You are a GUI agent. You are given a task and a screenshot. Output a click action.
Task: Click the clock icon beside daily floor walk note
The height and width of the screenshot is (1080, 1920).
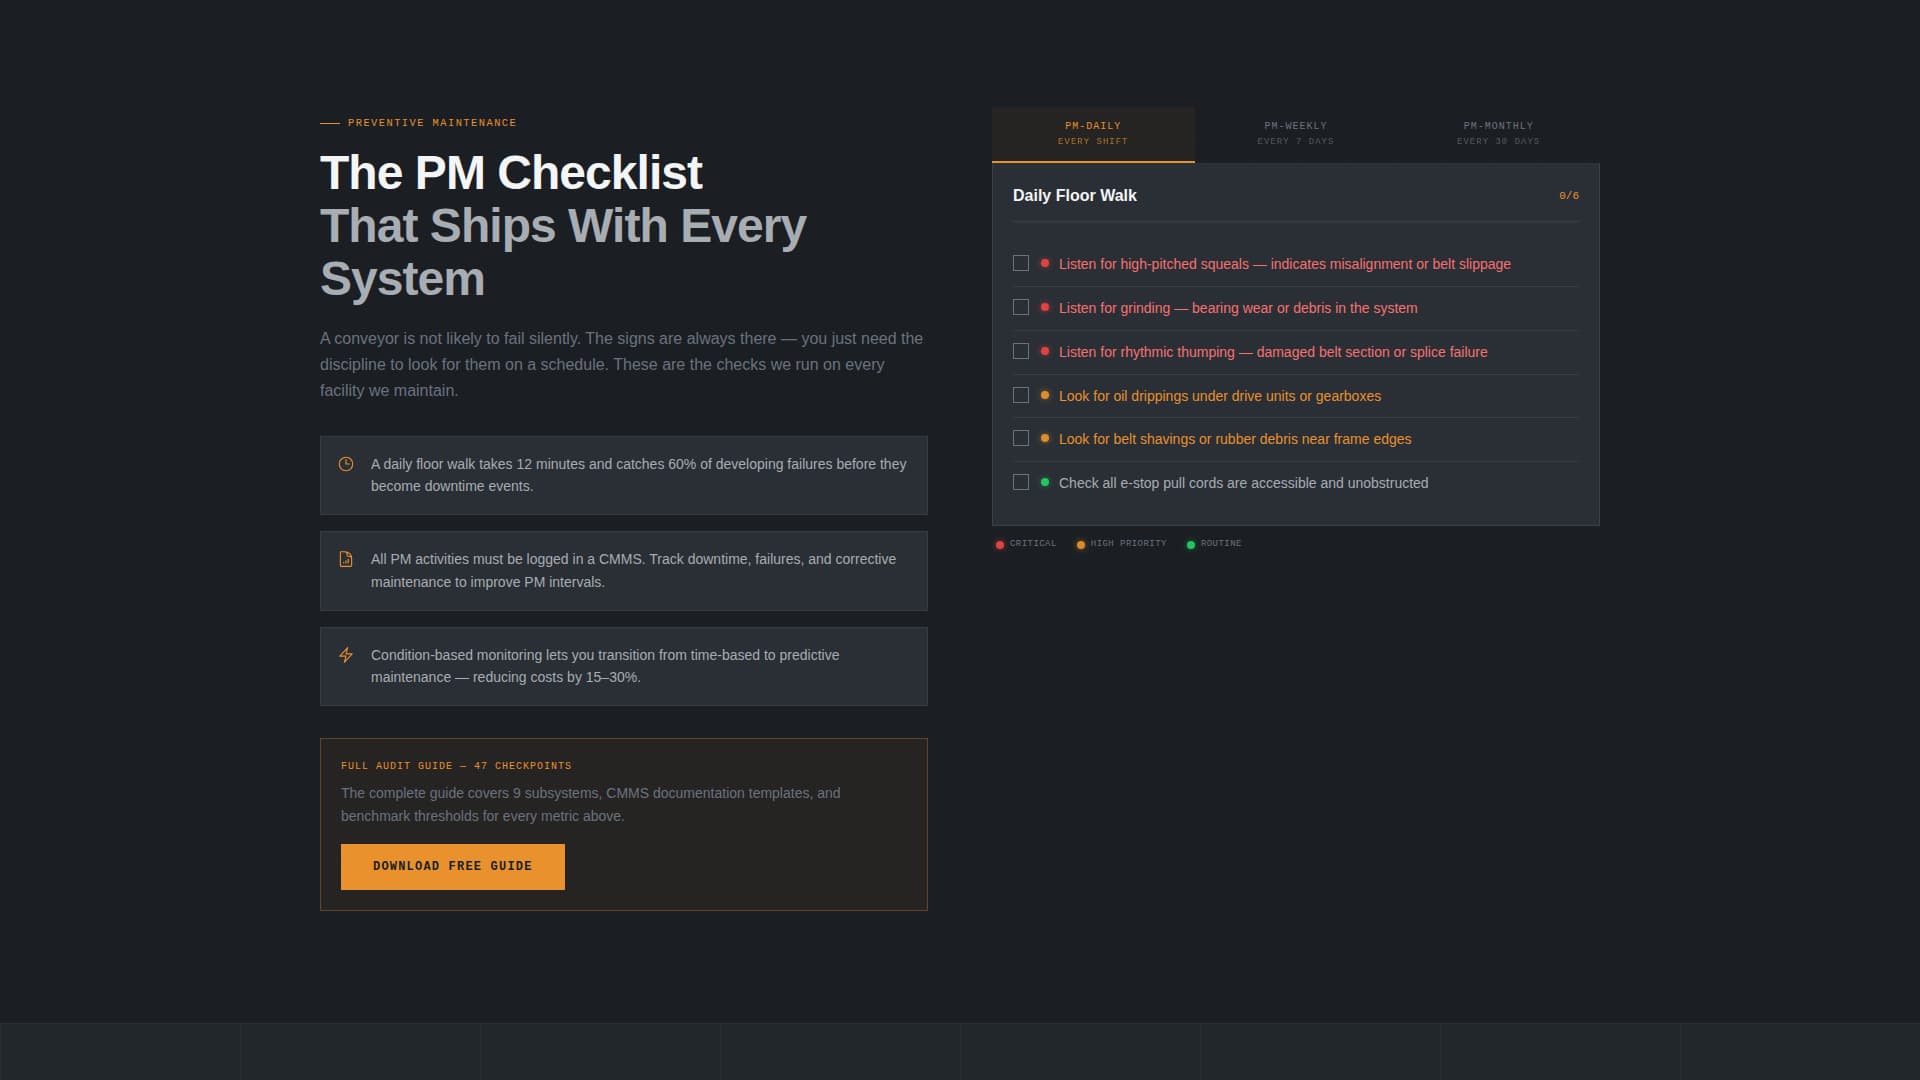346,464
